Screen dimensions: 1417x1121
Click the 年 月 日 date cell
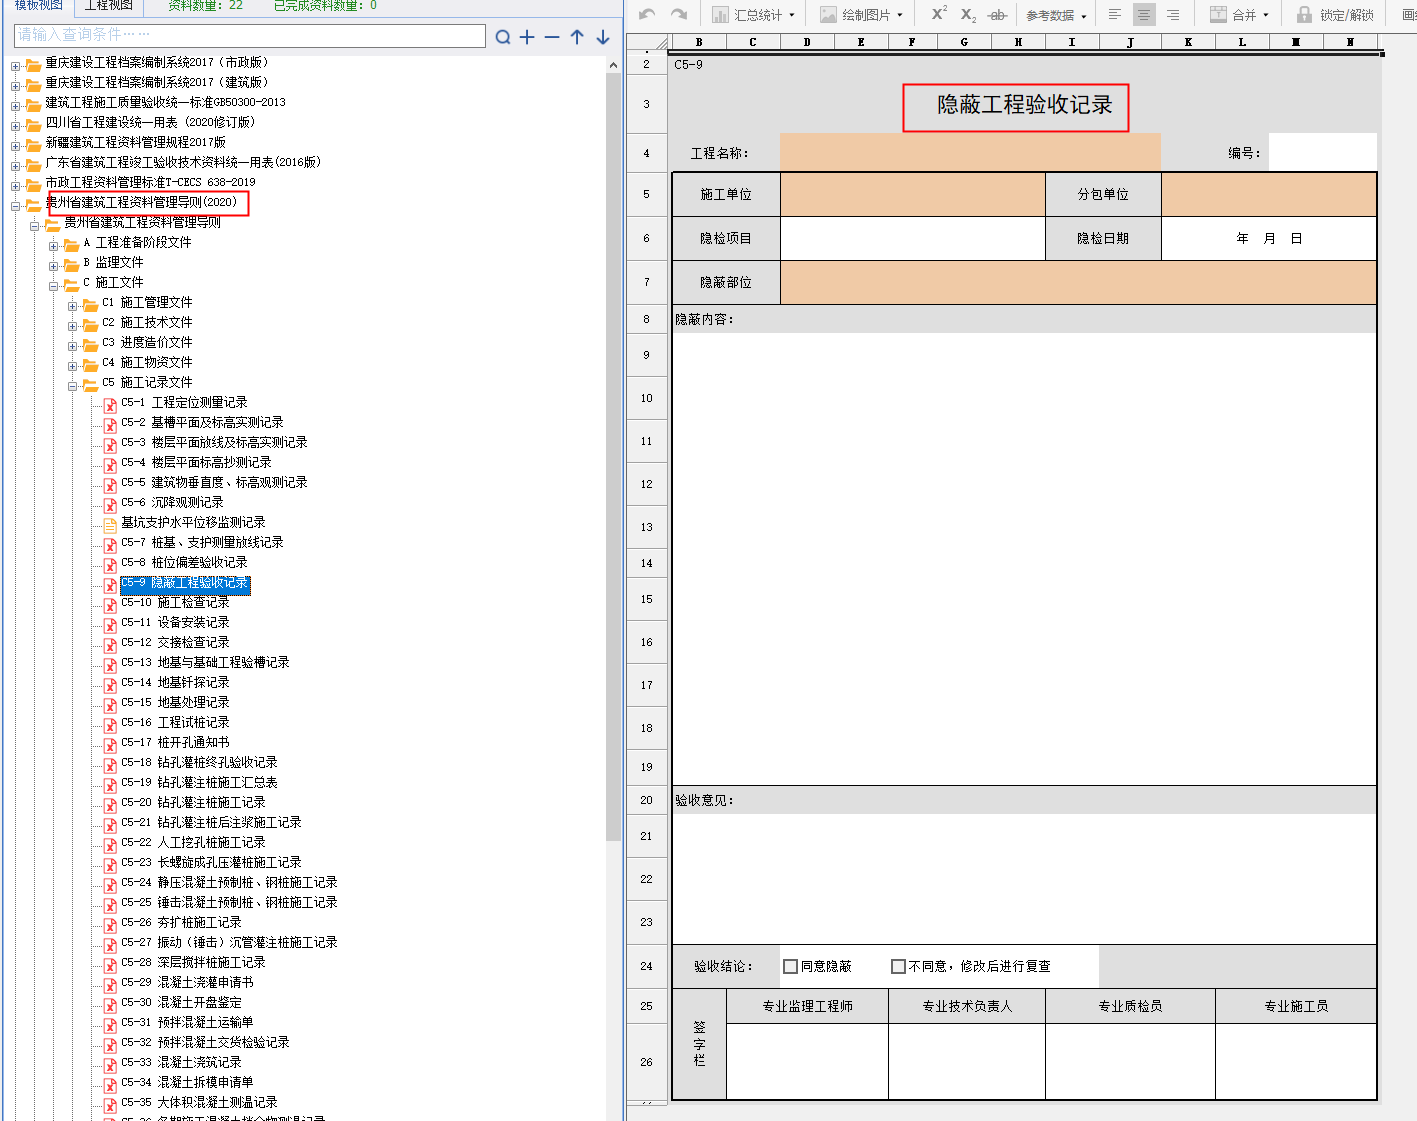pyautogui.click(x=1269, y=238)
